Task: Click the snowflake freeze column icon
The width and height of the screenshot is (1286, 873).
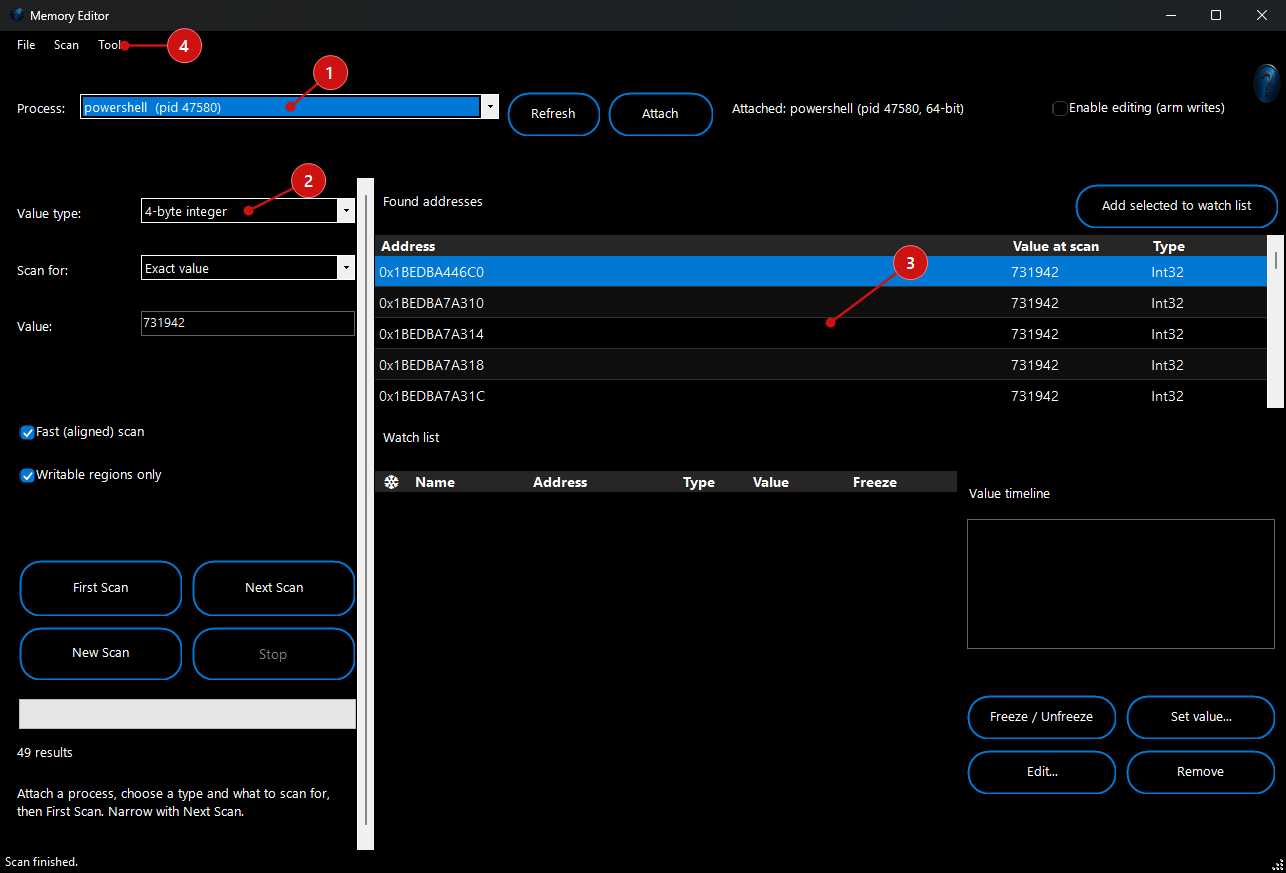Action: (392, 482)
